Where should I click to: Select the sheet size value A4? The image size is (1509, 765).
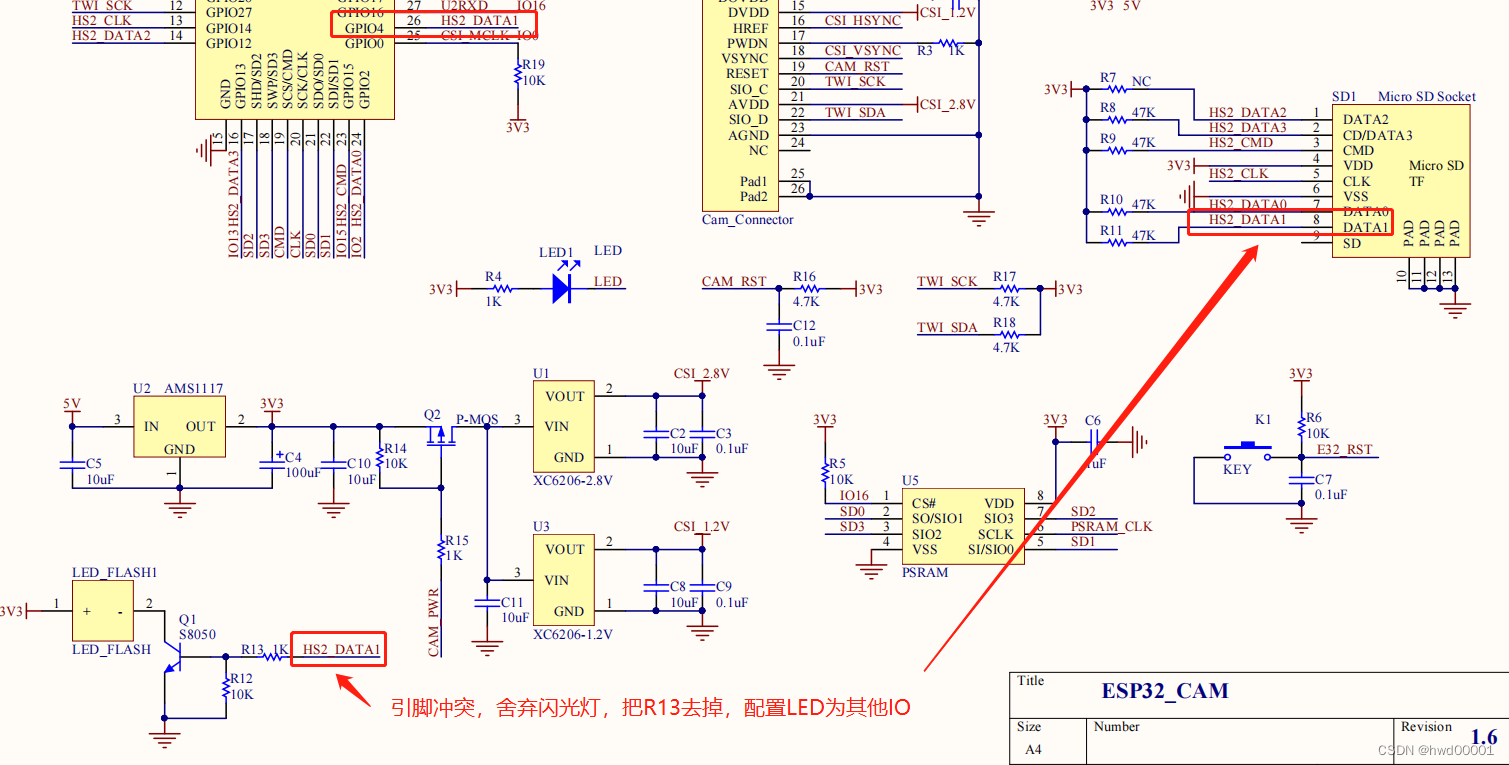pos(1033,749)
